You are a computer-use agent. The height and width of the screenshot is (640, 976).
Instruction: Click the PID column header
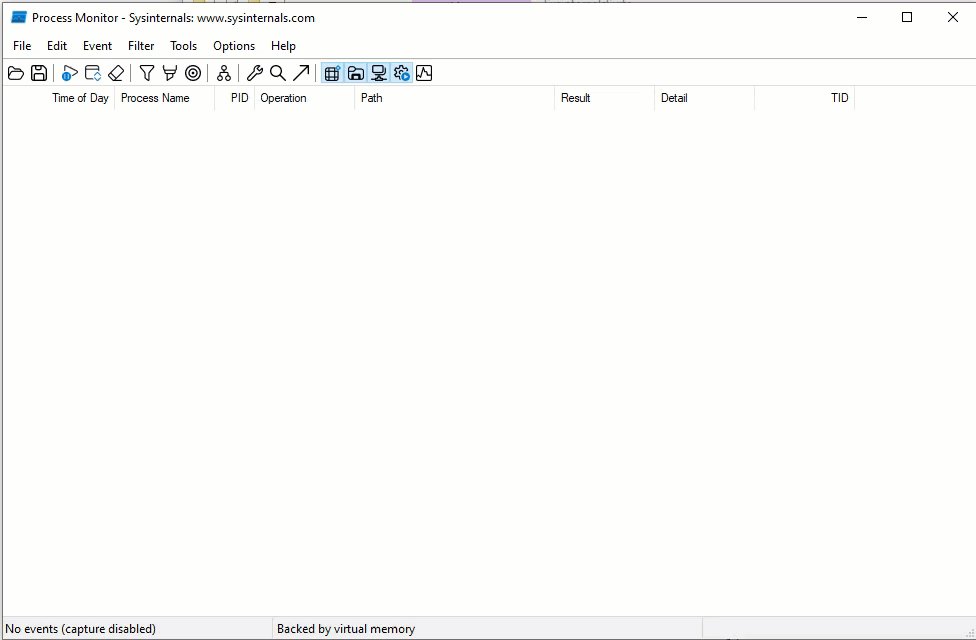pyautogui.click(x=235, y=98)
